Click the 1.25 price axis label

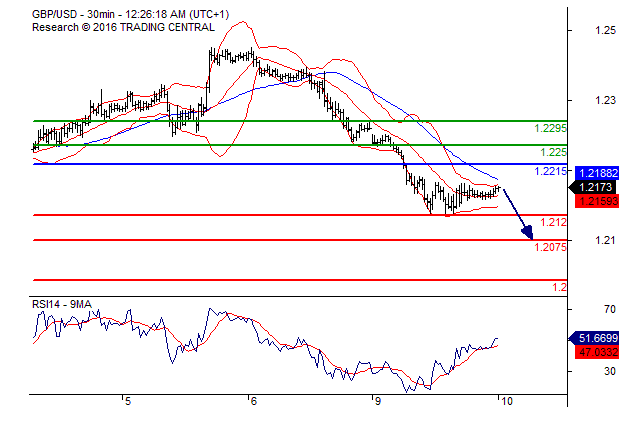605,30
